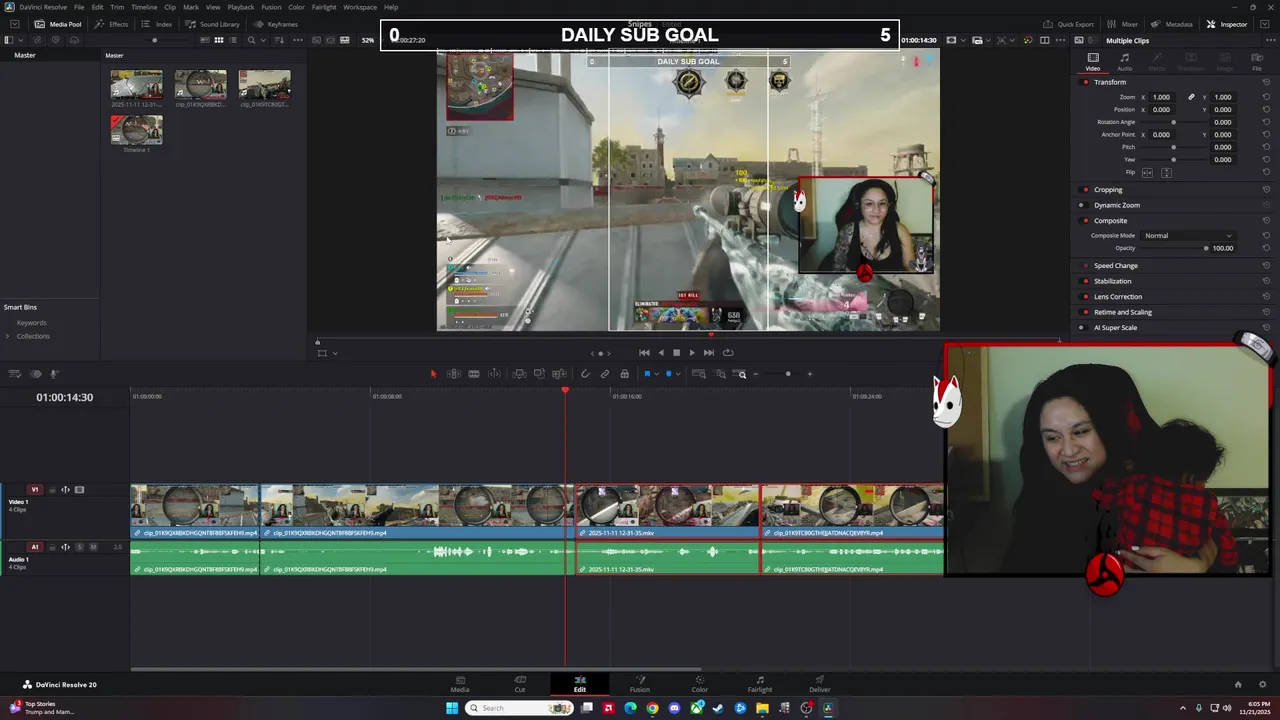The height and width of the screenshot is (720, 1280).
Task: Open the viewer zoom 52% dropdown
Action: coord(373,40)
